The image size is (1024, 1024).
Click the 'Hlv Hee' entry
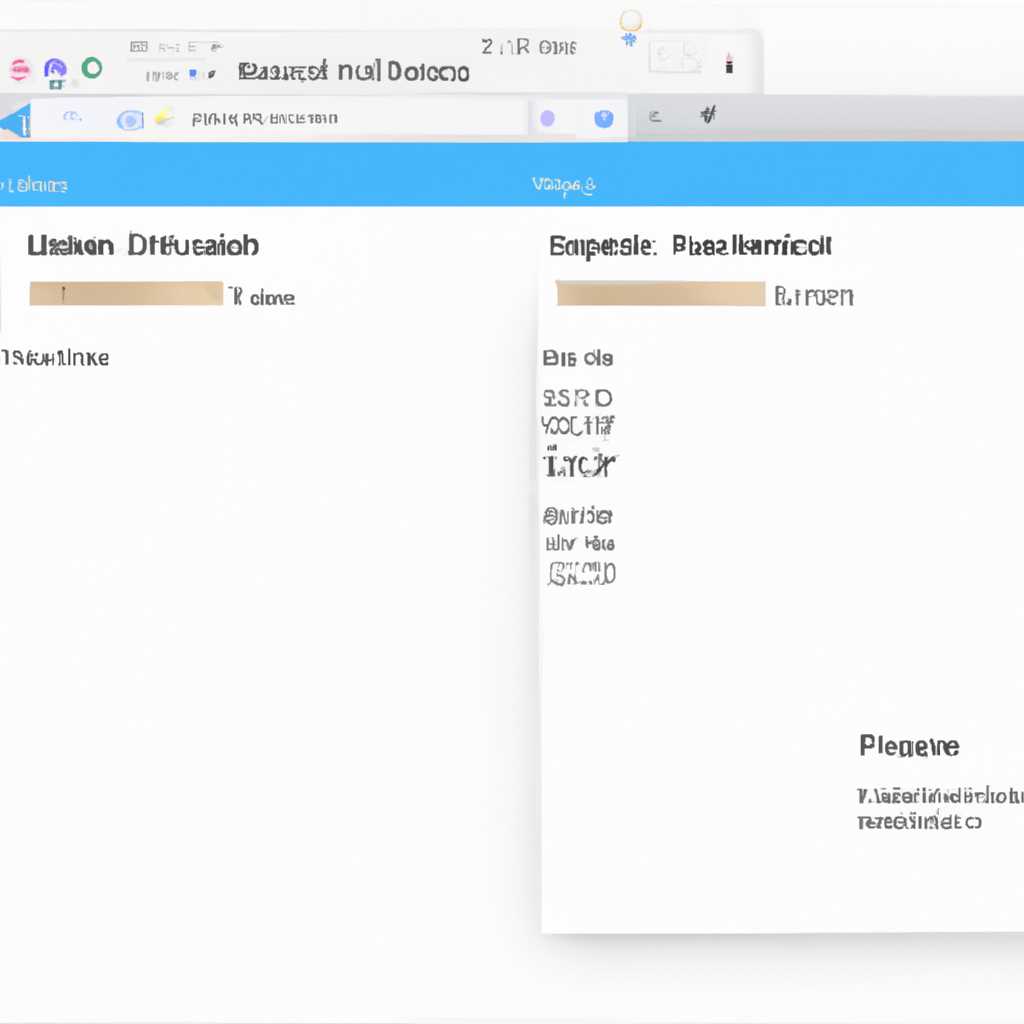[580, 543]
